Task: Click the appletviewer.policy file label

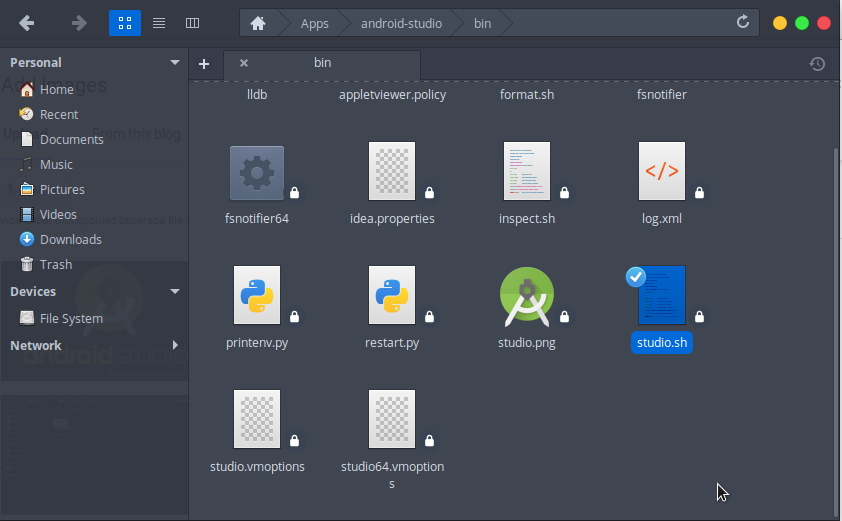Action: (392, 95)
